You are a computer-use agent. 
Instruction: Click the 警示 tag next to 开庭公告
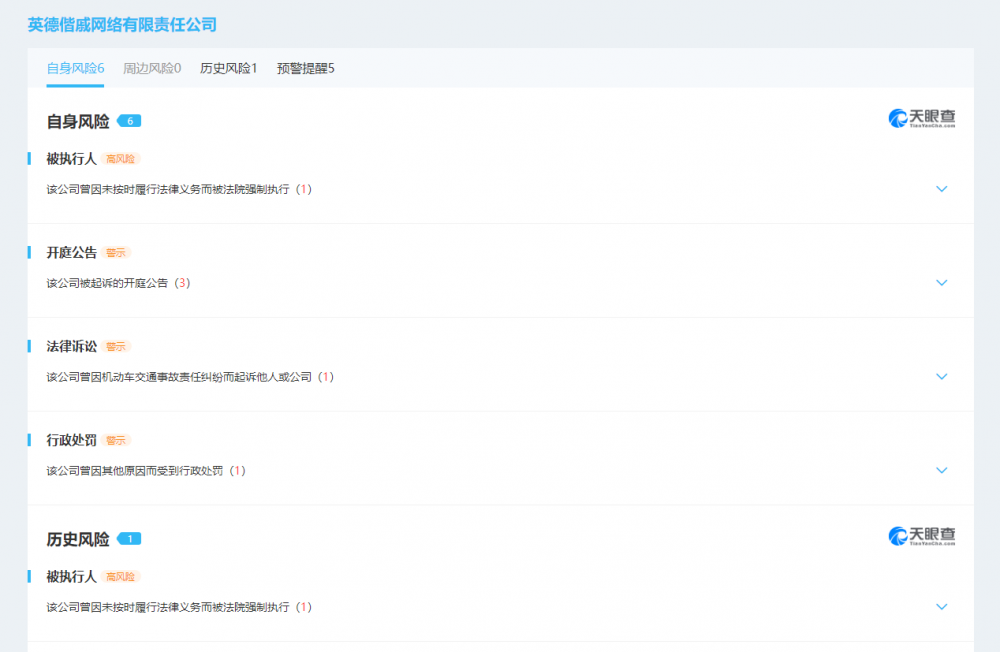click(x=116, y=253)
